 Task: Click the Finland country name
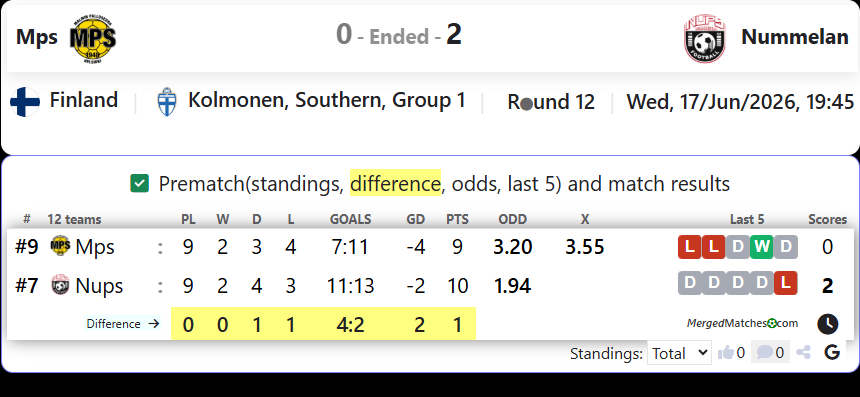pos(84,100)
